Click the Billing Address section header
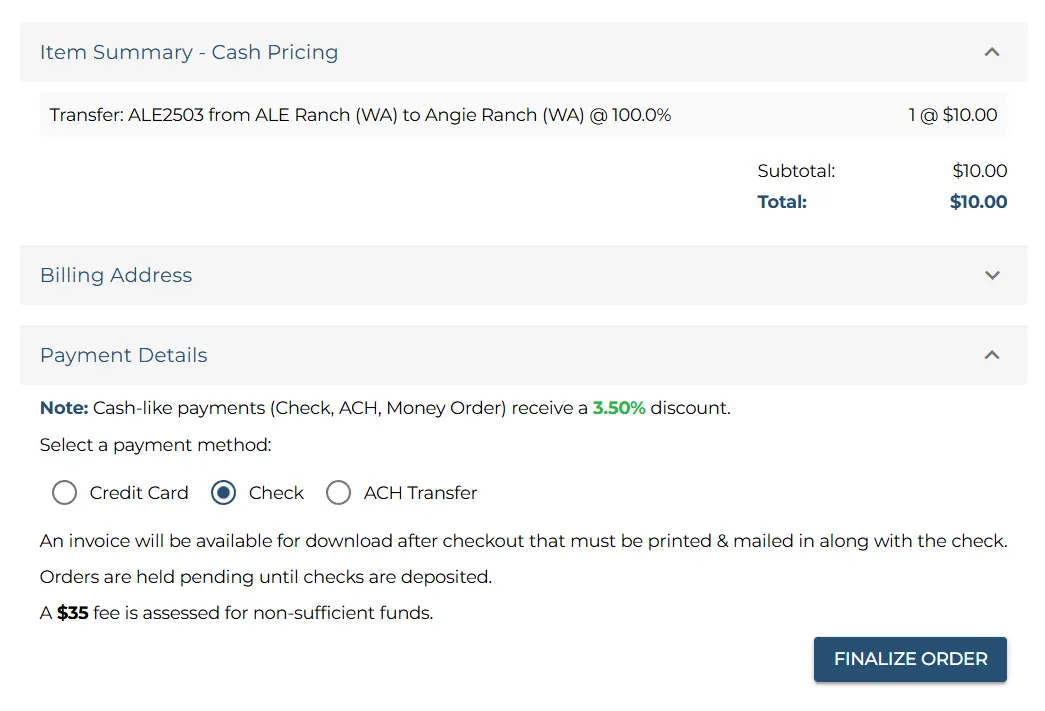The height and width of the screenshot is (711, 1045). [116, 275]
